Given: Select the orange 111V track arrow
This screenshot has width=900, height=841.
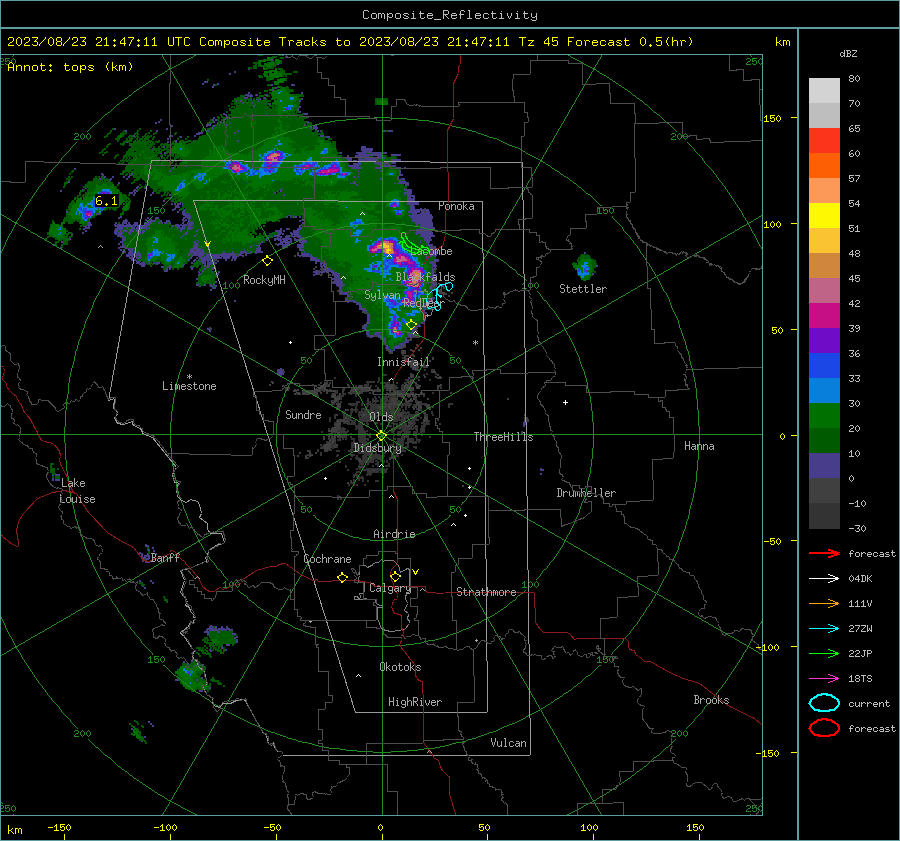Looking at the screenshot, I should (824, 603).
